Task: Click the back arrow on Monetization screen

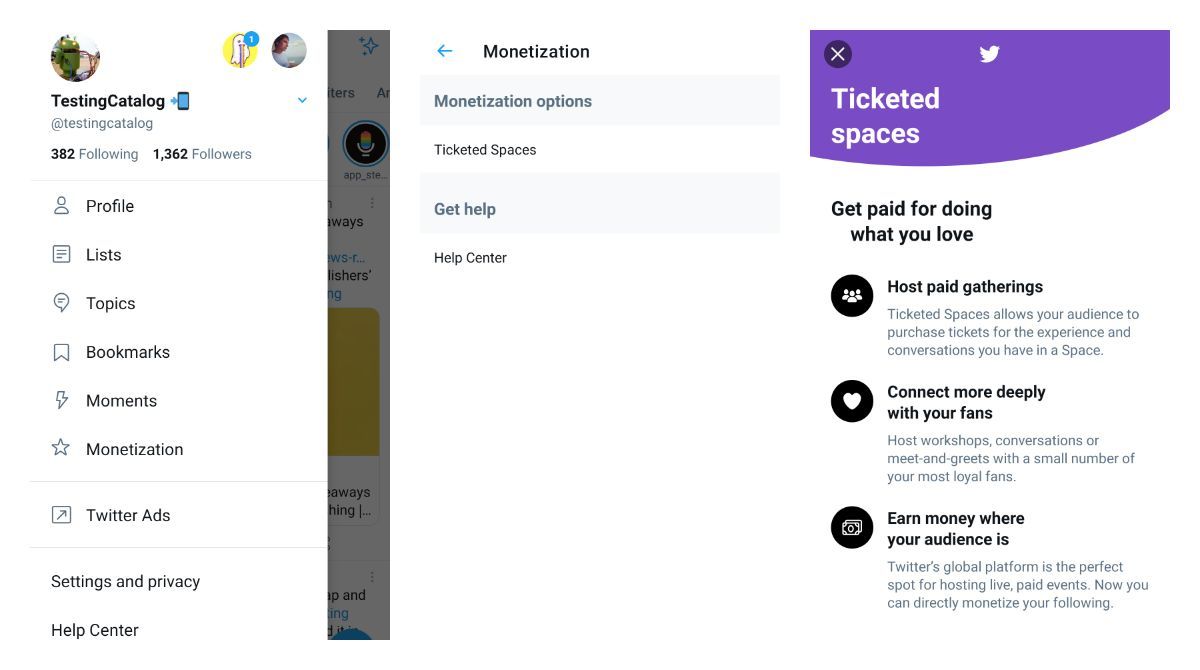Action: [x=445, y=51]
